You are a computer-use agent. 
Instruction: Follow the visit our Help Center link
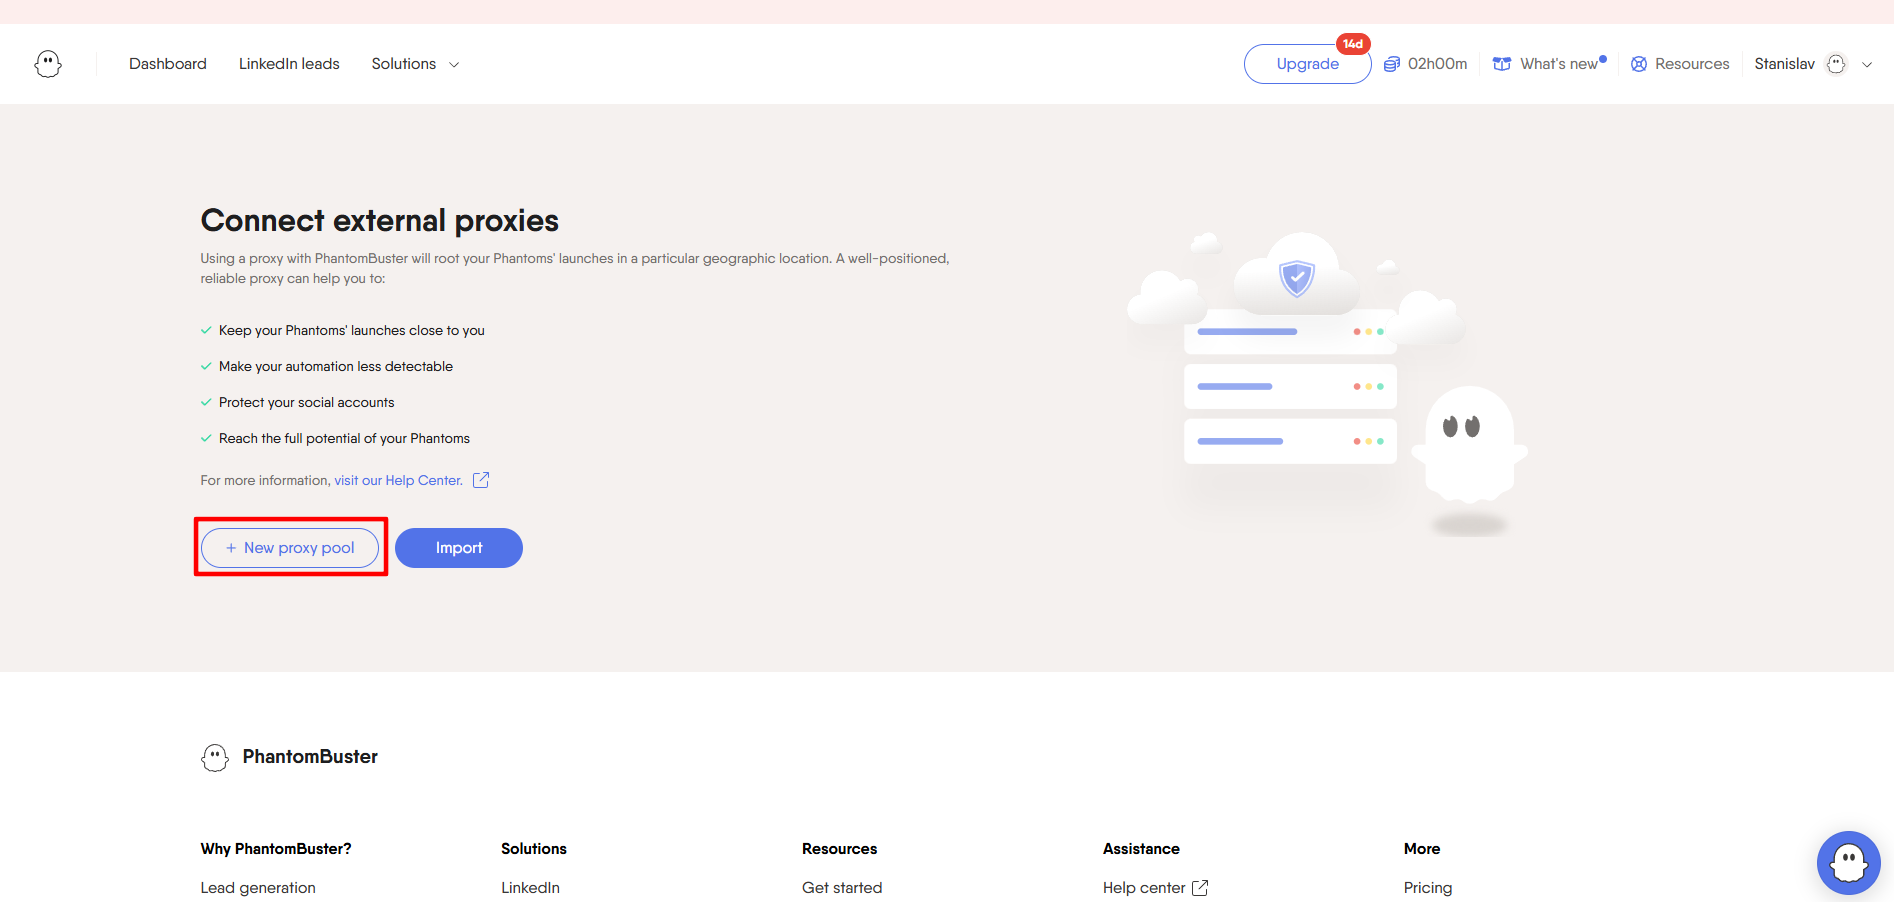tap(398, 480)
